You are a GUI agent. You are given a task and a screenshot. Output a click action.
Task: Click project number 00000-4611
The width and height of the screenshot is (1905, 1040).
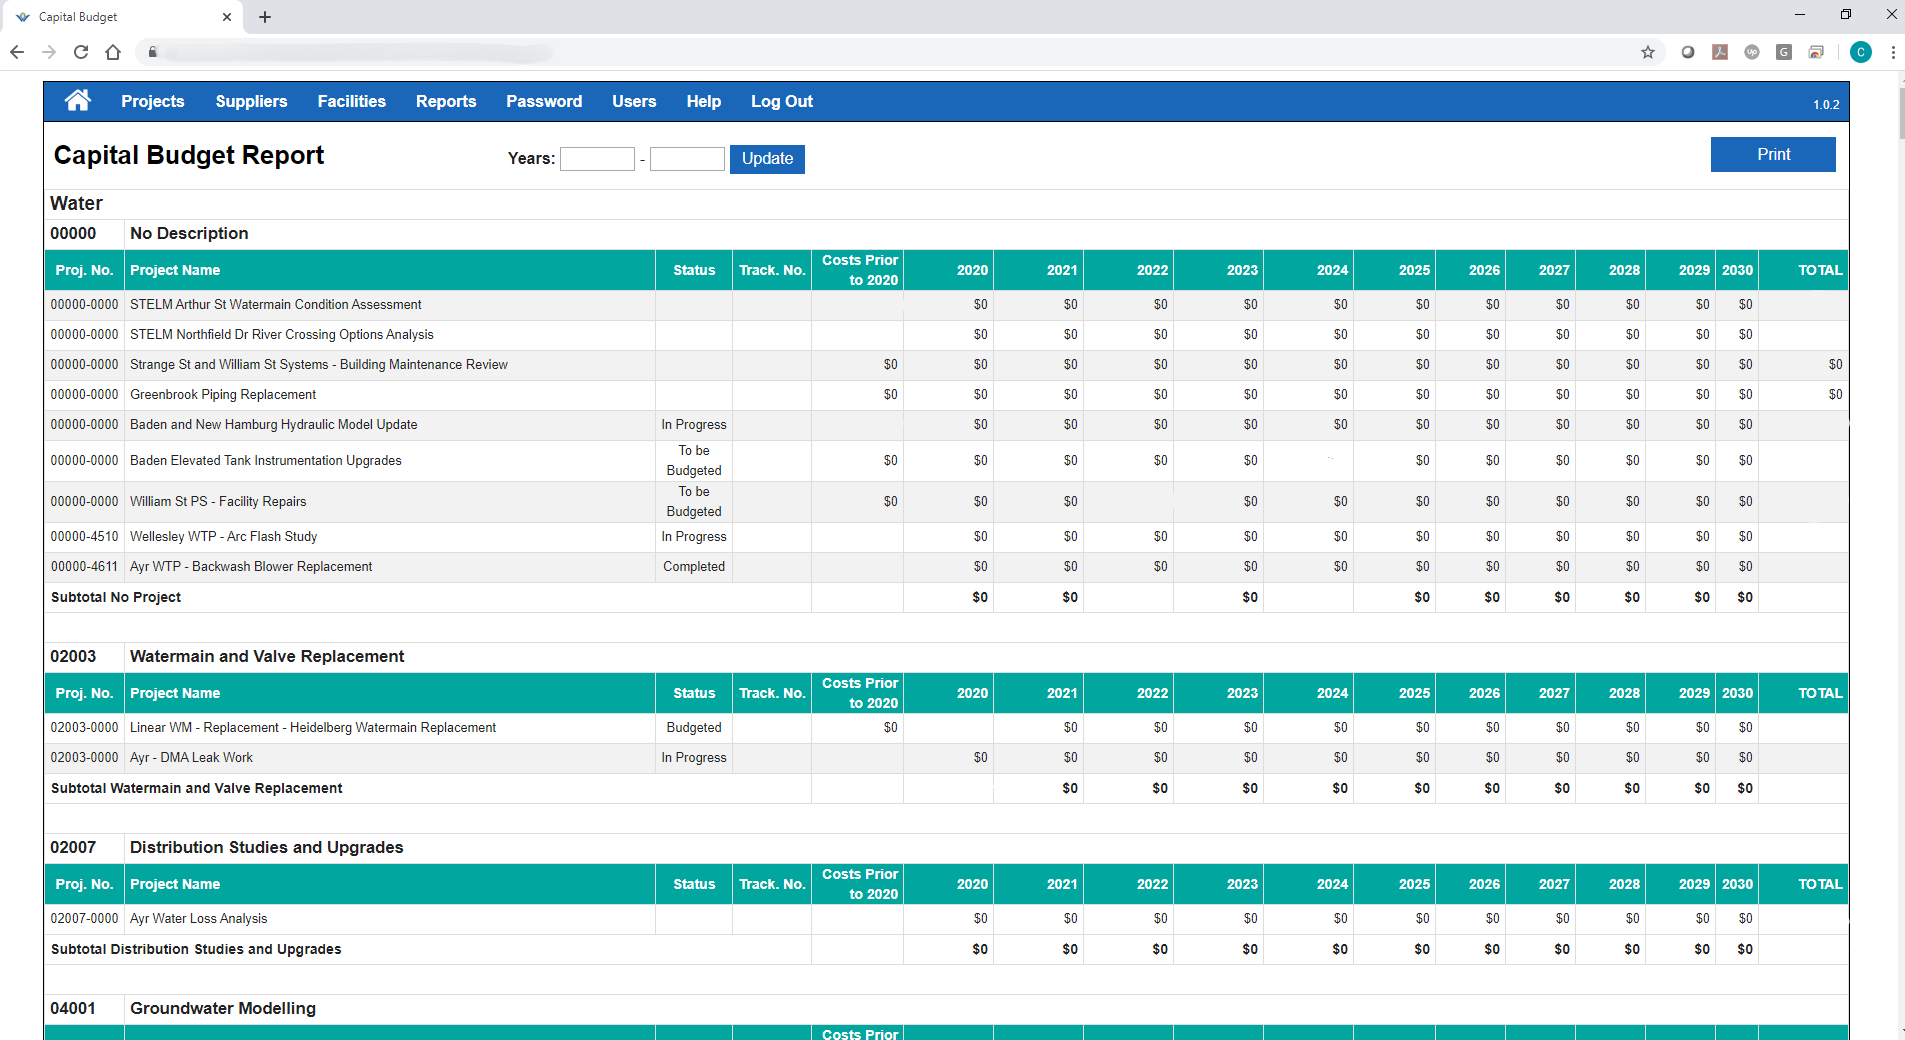click(84, 567)
